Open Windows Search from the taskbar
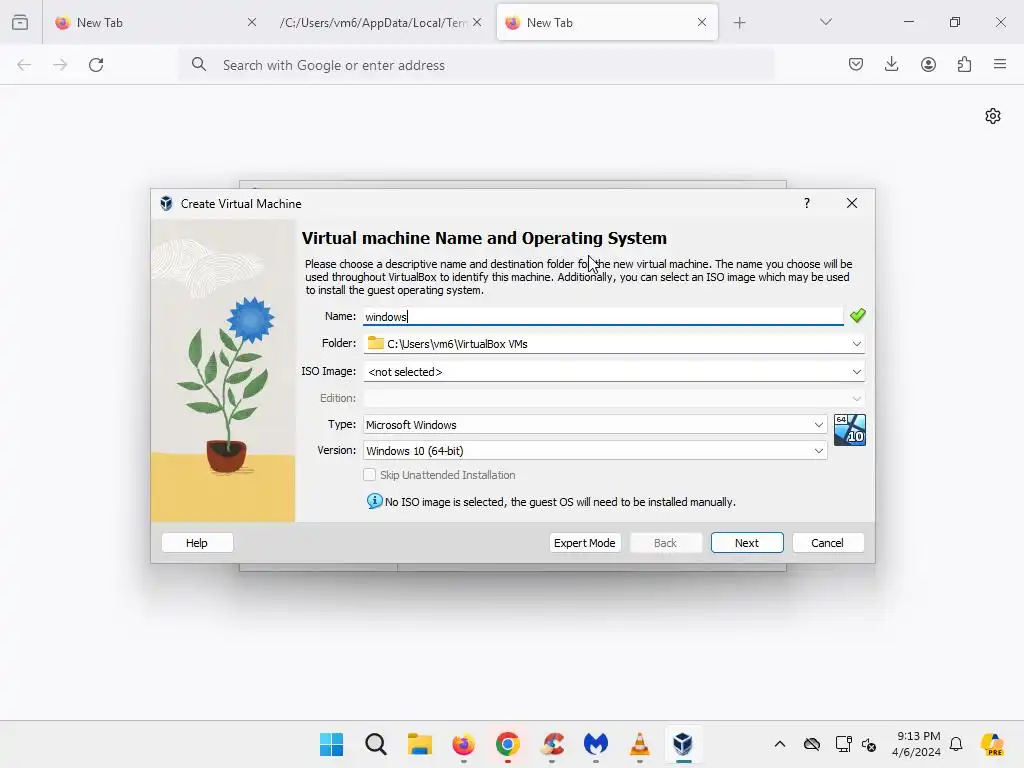 click(376, 744)
